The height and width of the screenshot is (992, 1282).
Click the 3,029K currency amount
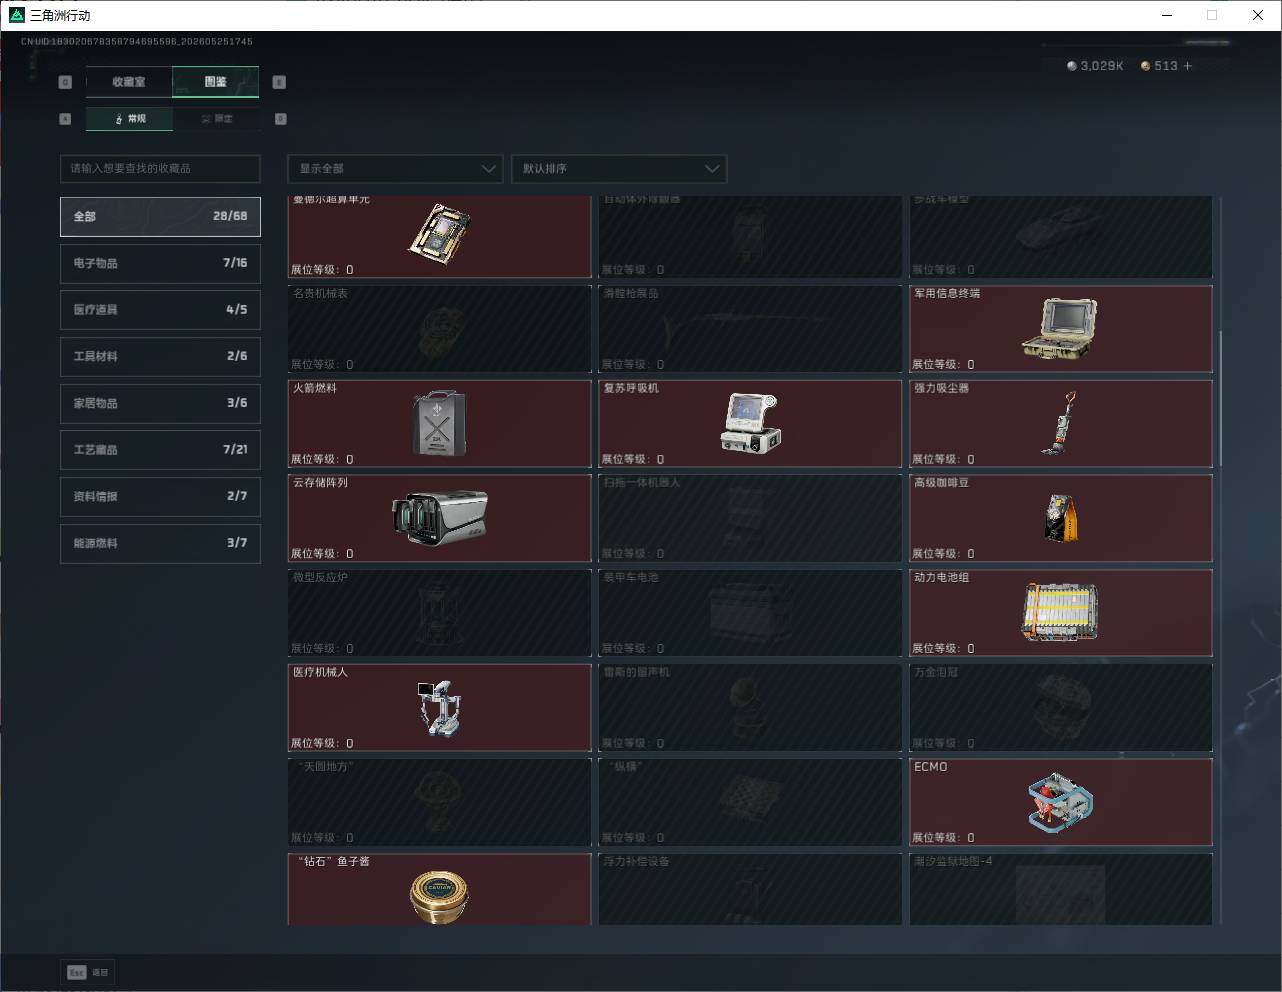coord(1102,66)
